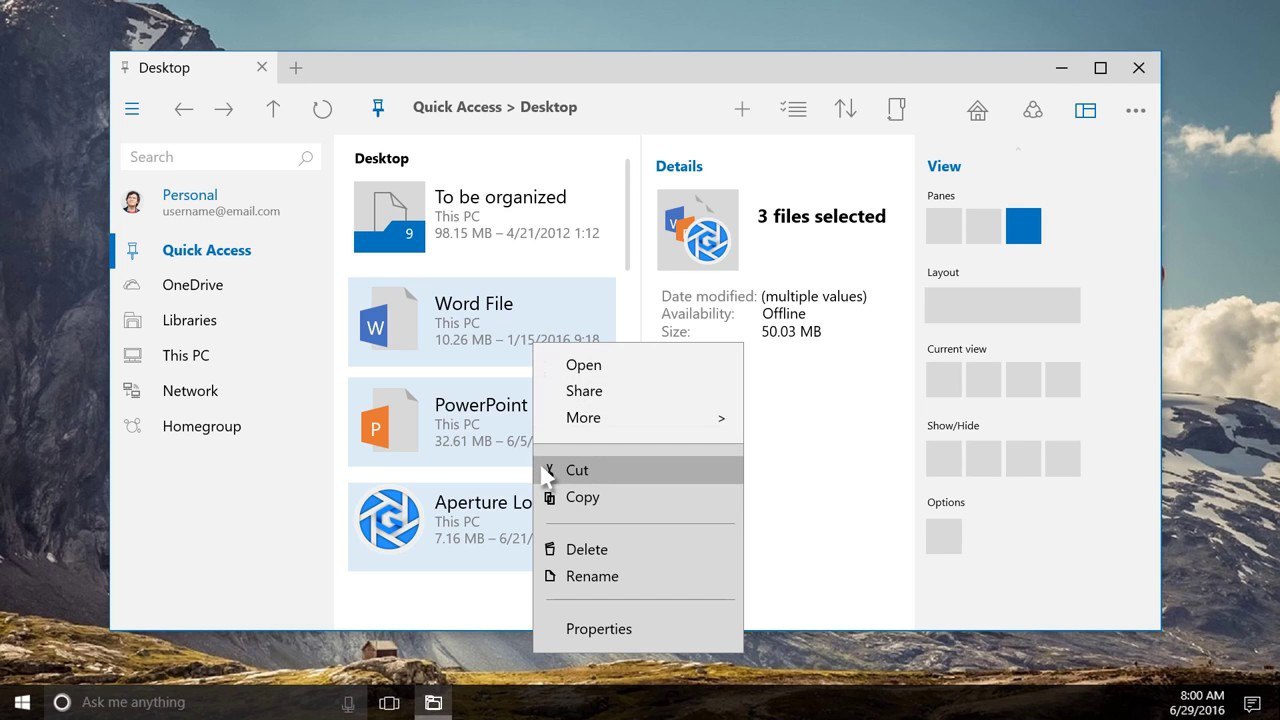1280x720 pixels.
Task: Select the PowerPoint file item
Action: coord(440,422)
